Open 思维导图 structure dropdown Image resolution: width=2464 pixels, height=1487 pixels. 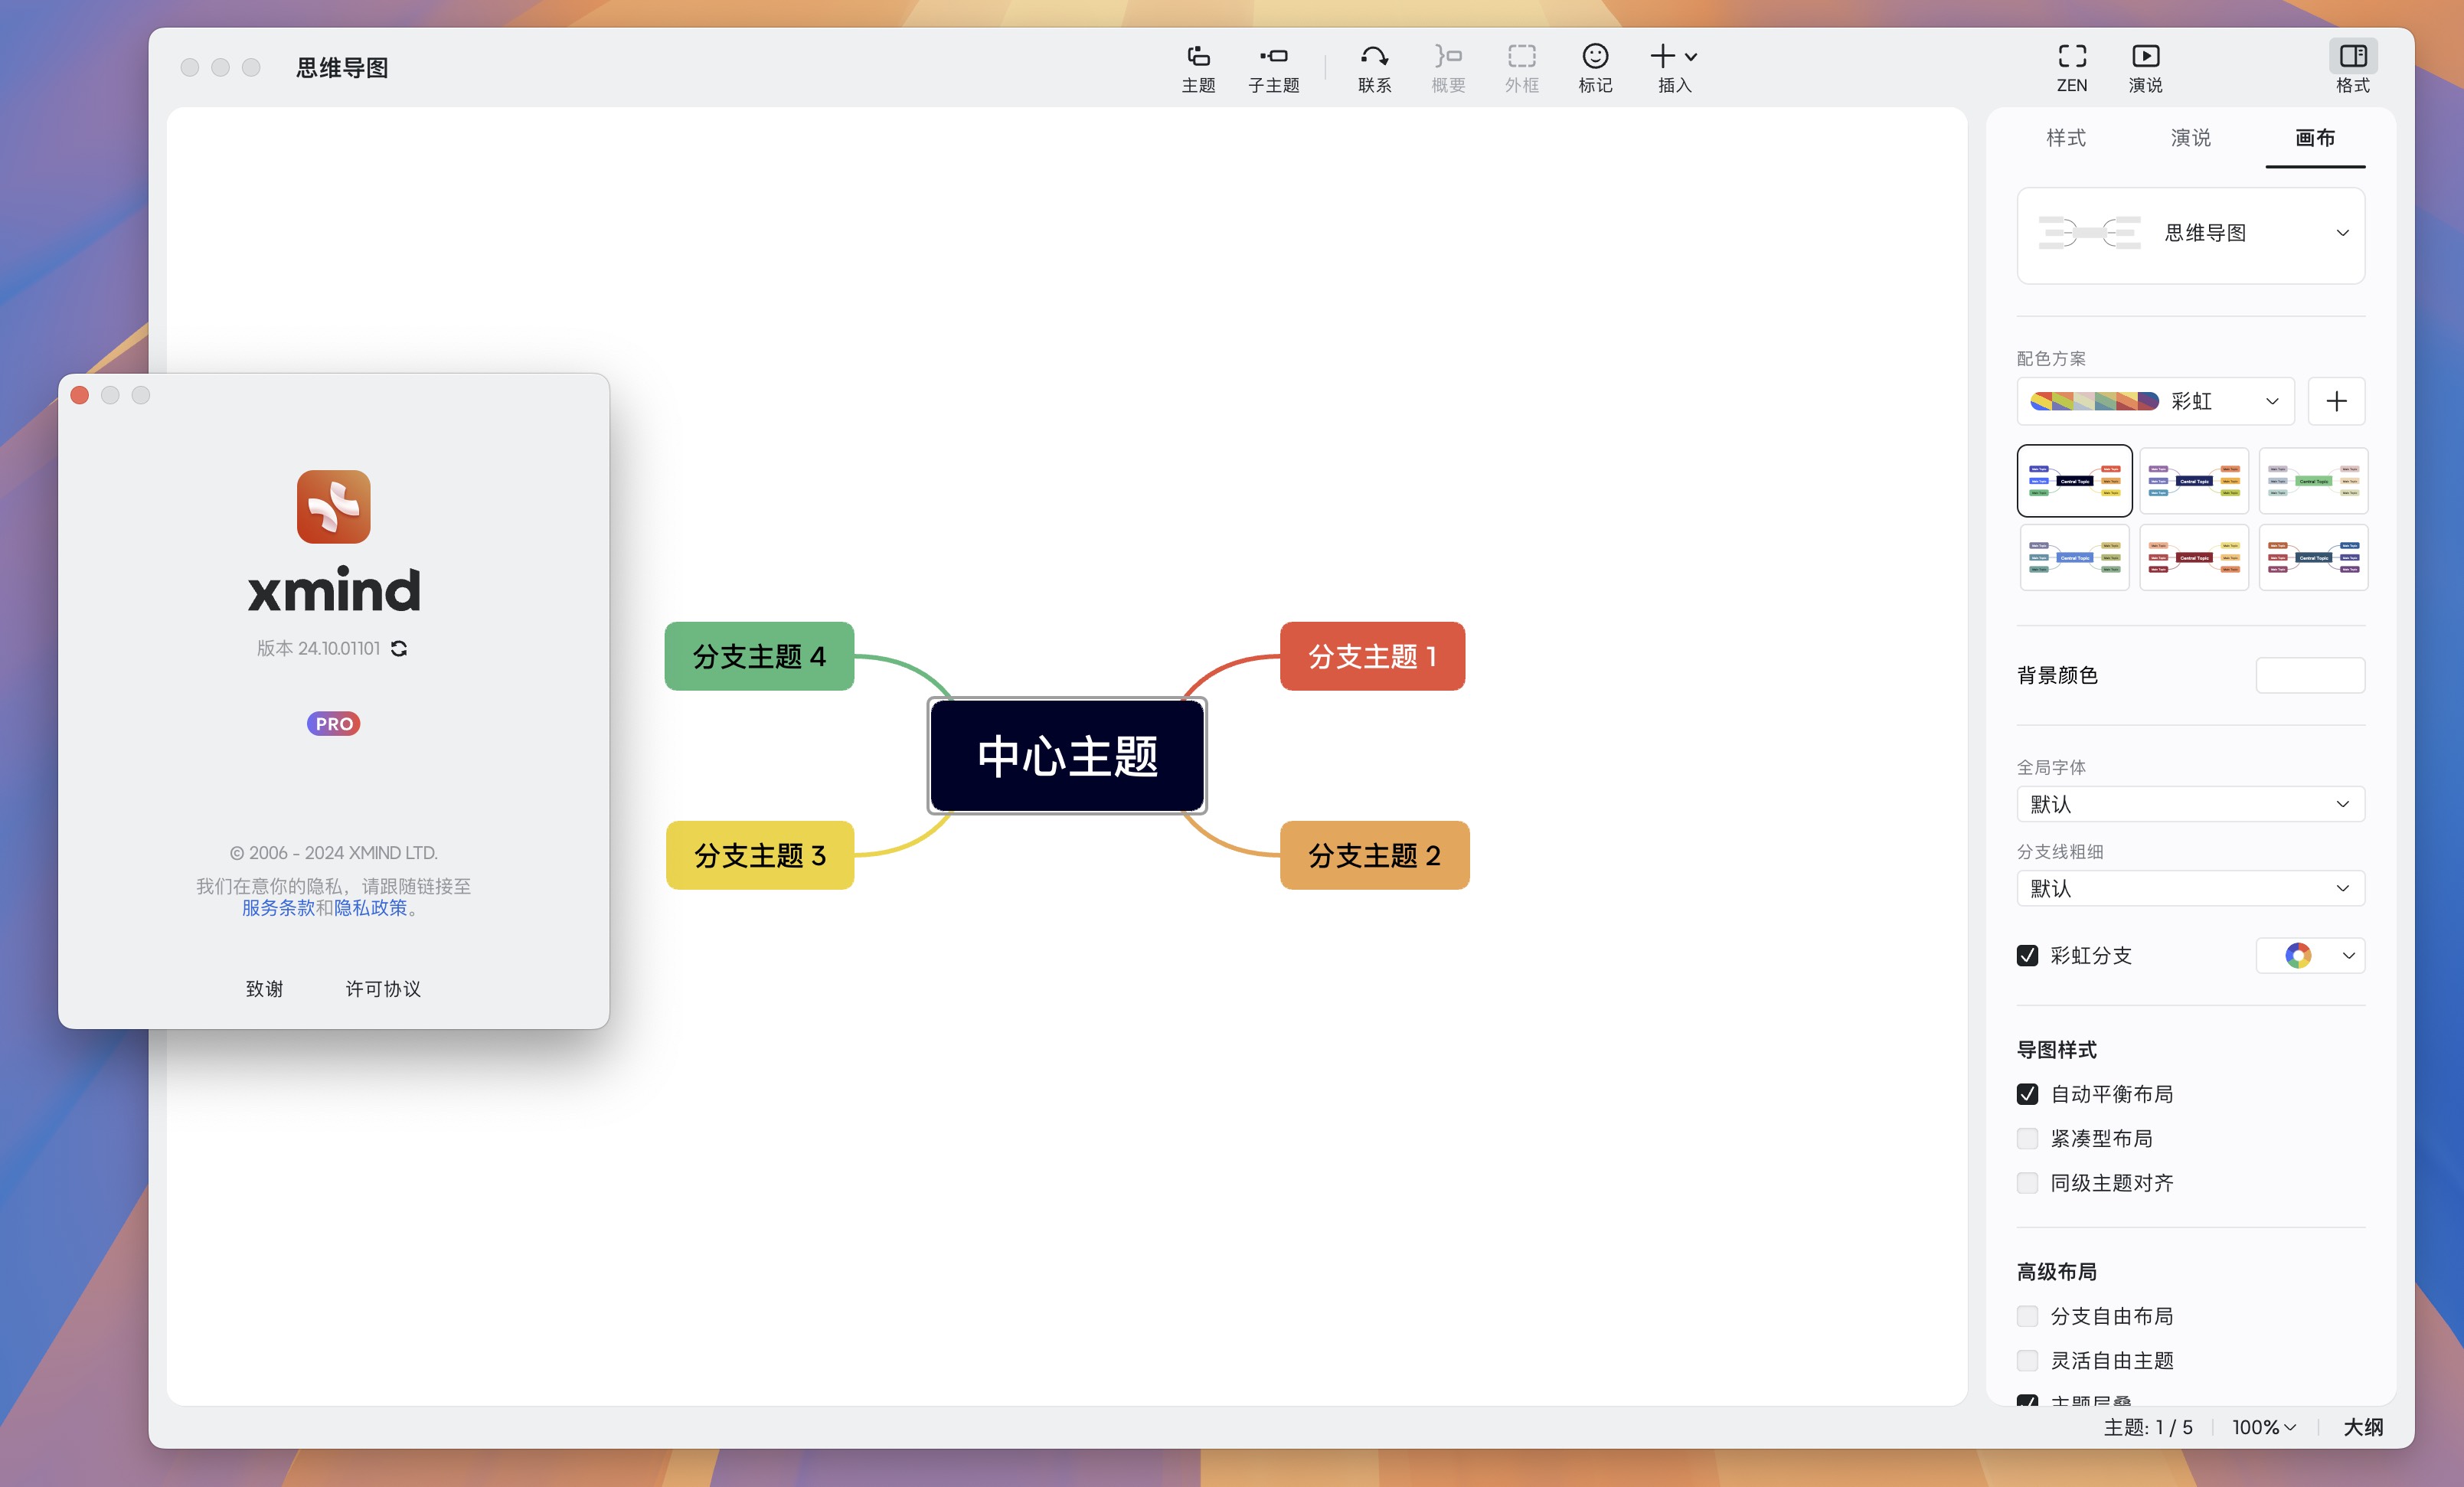point(2190,235)
